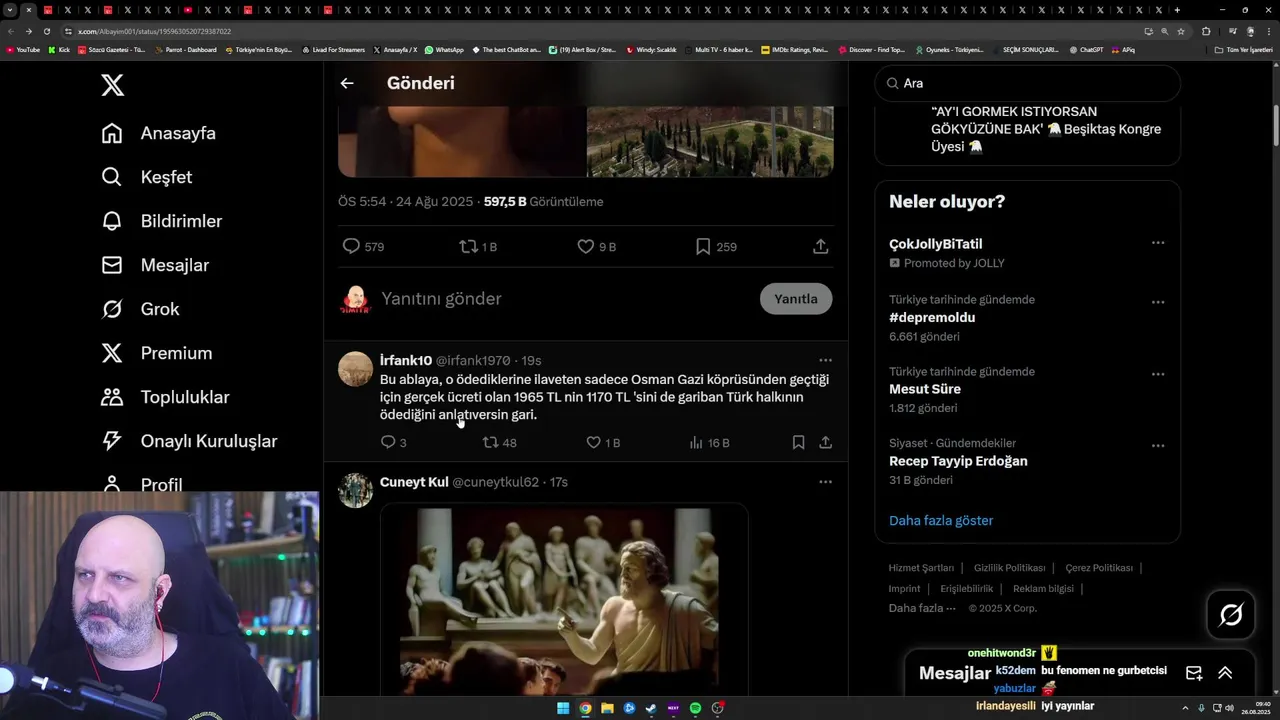This screenshot has width=1280, height=720.
Task: Open Hizmet Şartları footer link
Action: [x=921, y=567]
